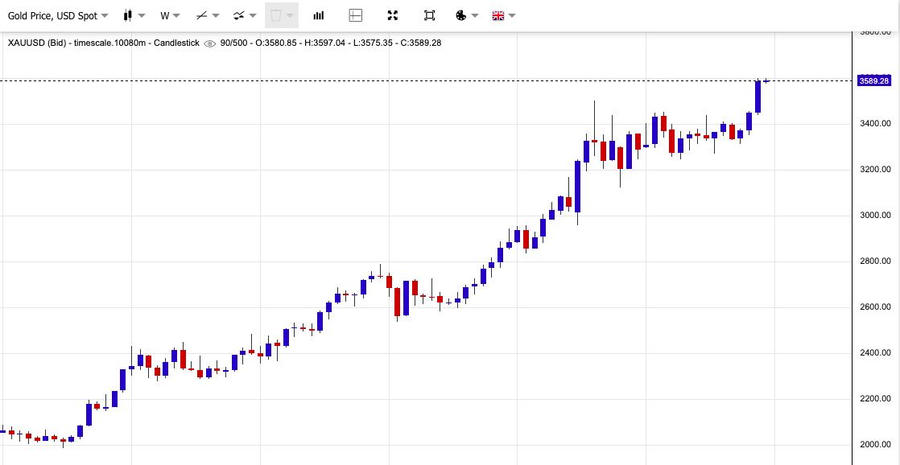
Task: Click the four-arrows fullscreen expand icon
Action: click(x=392, y=16)
